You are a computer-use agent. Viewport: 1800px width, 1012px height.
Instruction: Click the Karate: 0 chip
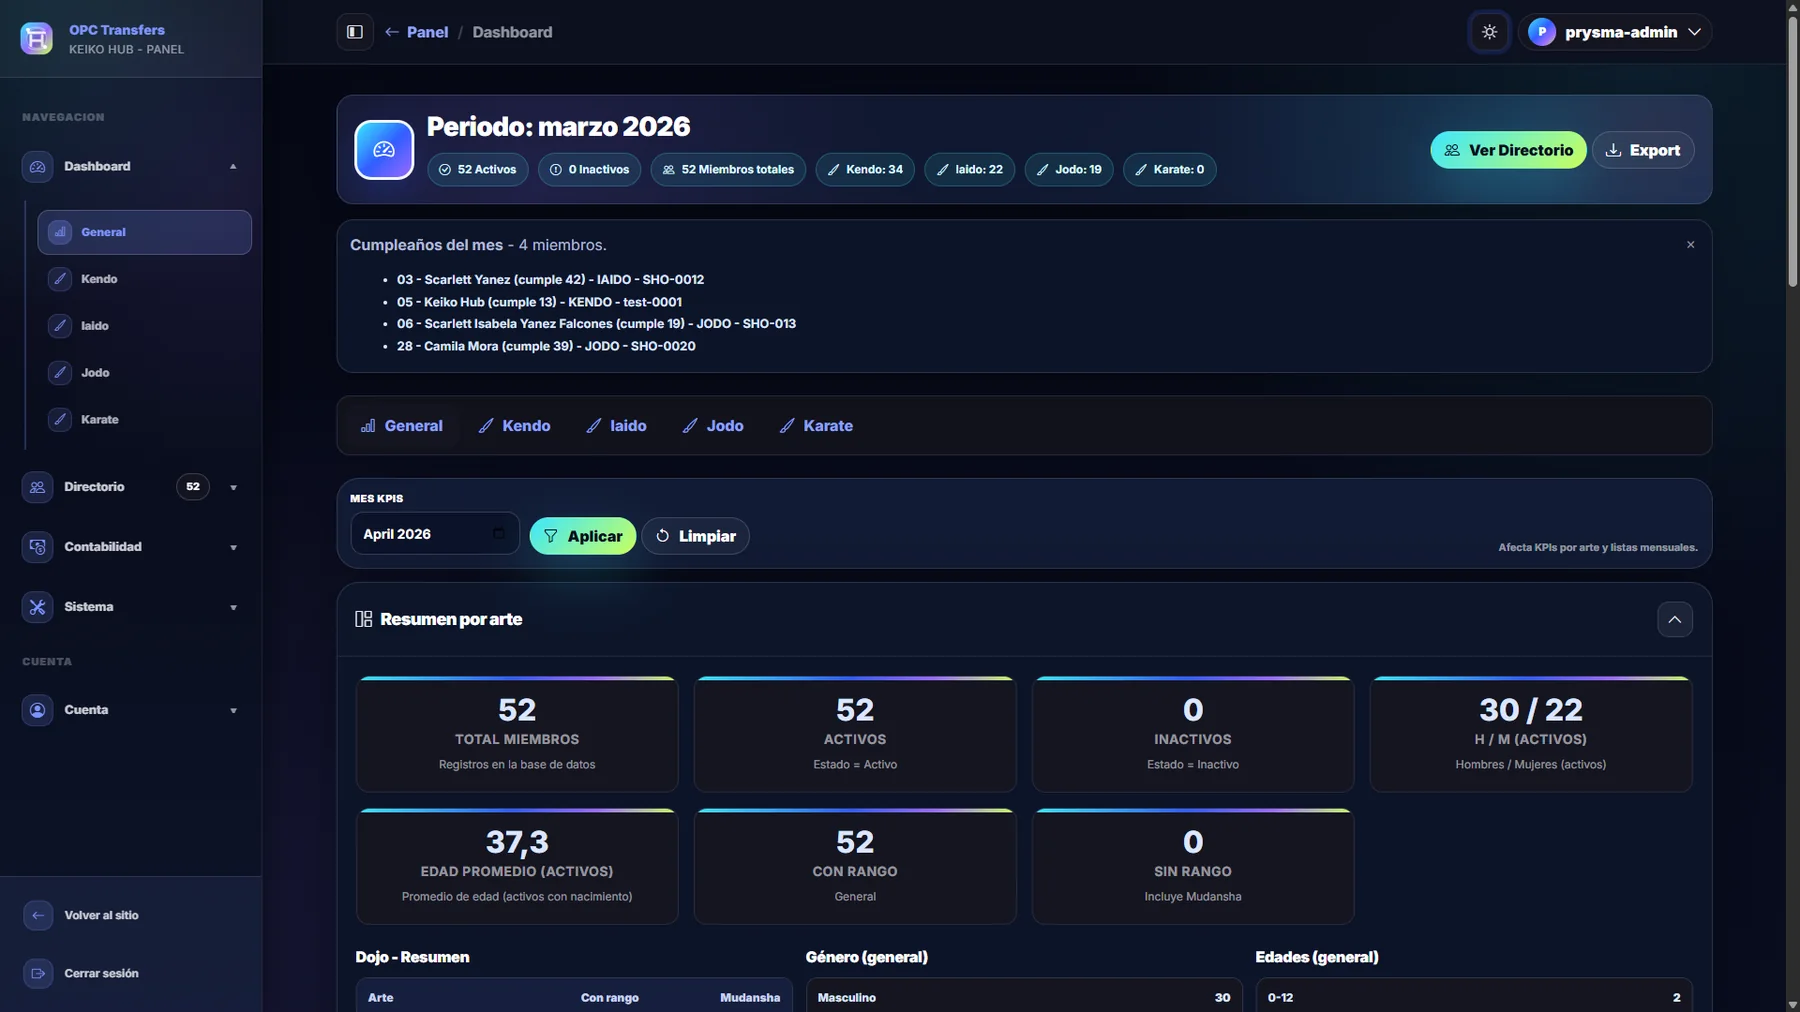point(1170,170)
